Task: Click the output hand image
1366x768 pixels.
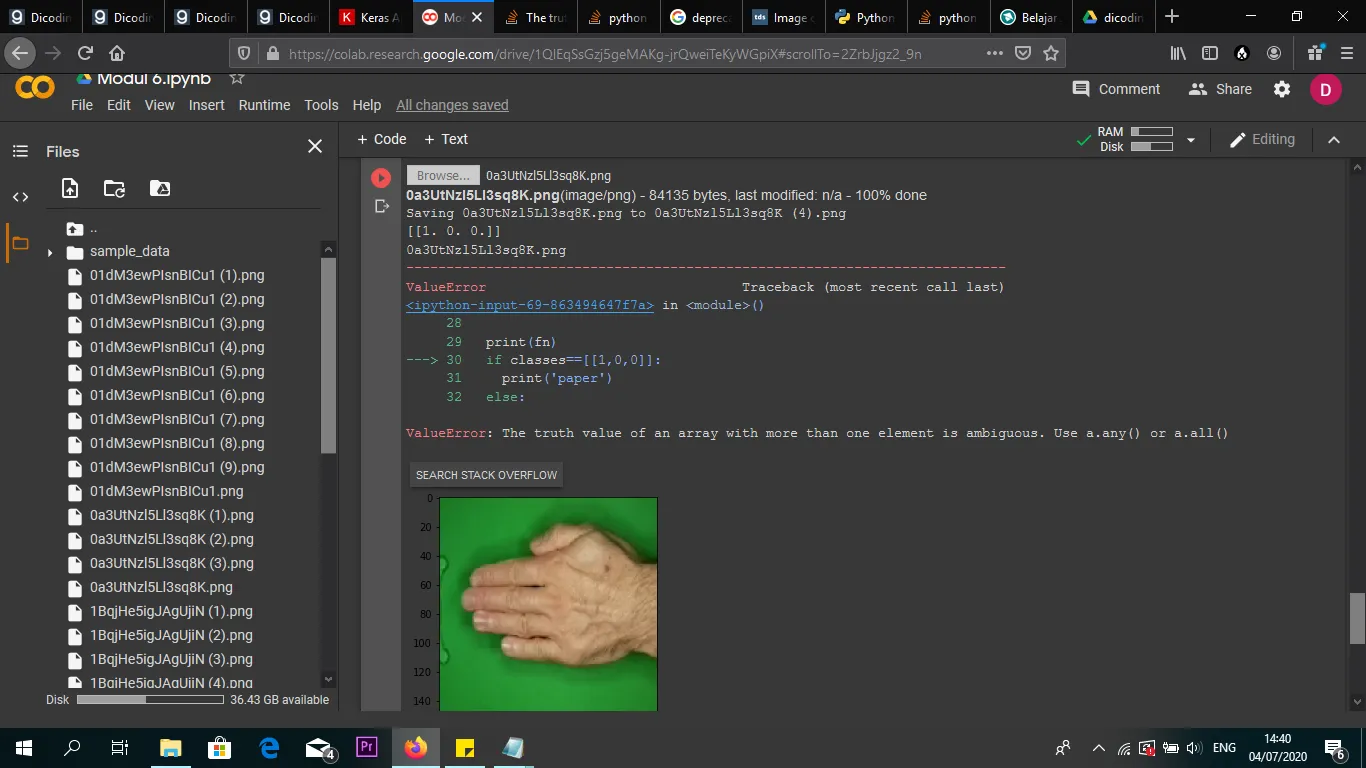Action: 548,604
